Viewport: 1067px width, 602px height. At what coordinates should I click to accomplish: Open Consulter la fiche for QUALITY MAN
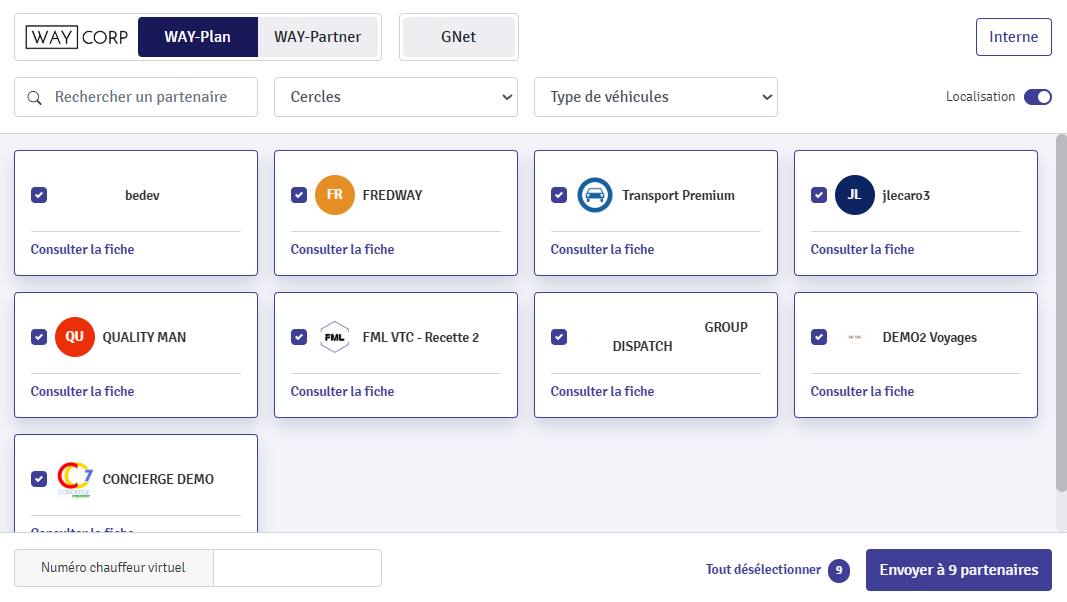[x=82, y=392]
